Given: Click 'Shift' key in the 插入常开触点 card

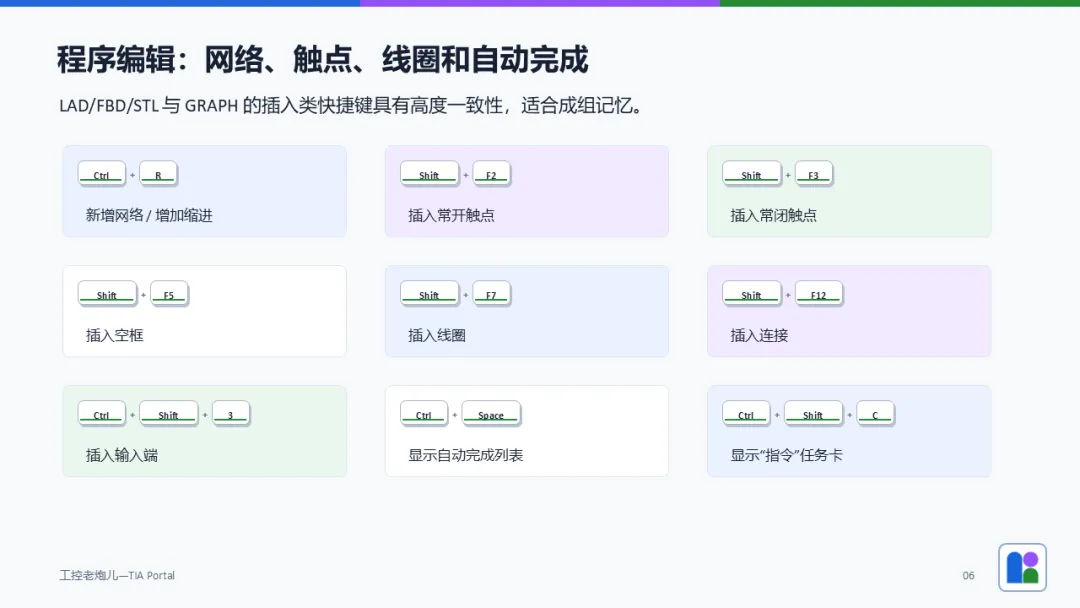Looking at the screenshot, I should click(429, 174).
